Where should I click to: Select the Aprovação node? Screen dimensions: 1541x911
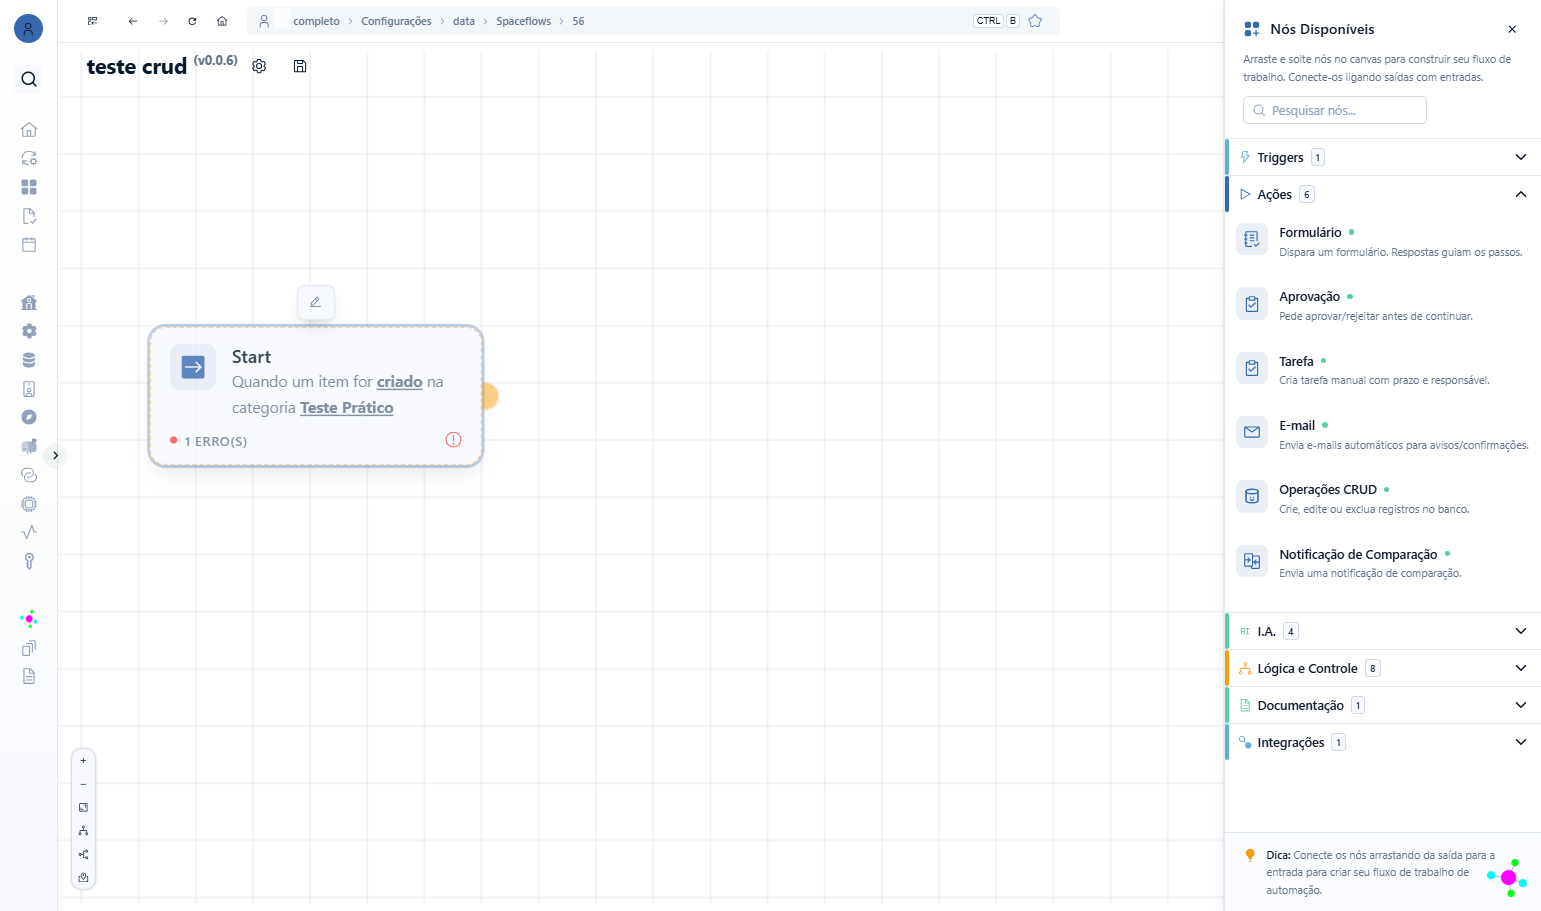[x=1383, y=305]
